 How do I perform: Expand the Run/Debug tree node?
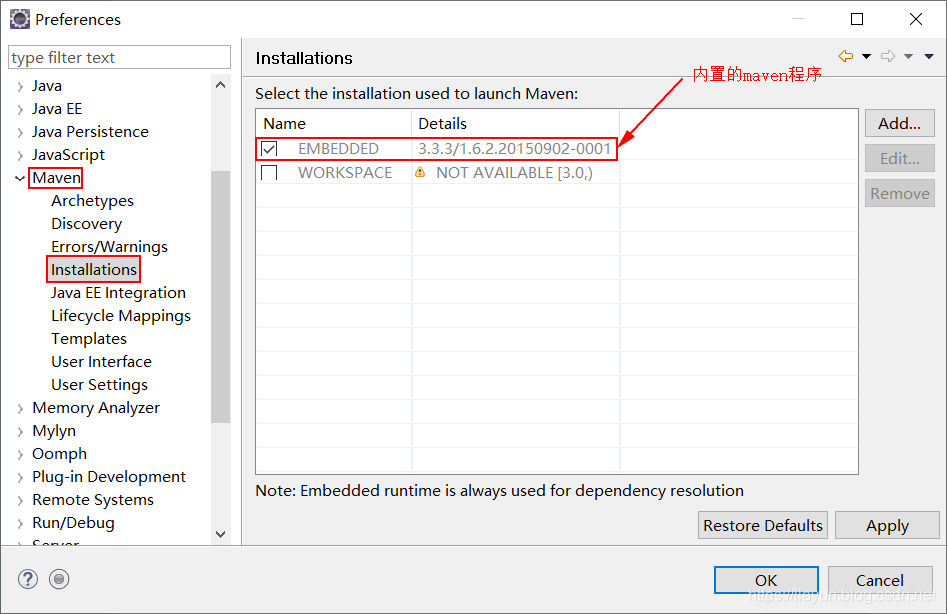click(20, 523)
